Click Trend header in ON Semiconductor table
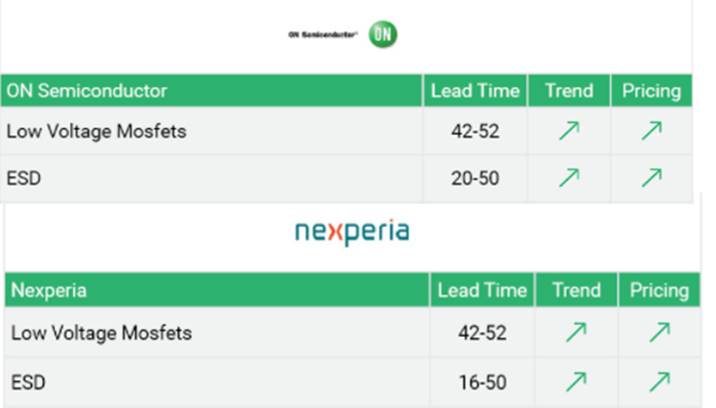 (x=569, y=90)
